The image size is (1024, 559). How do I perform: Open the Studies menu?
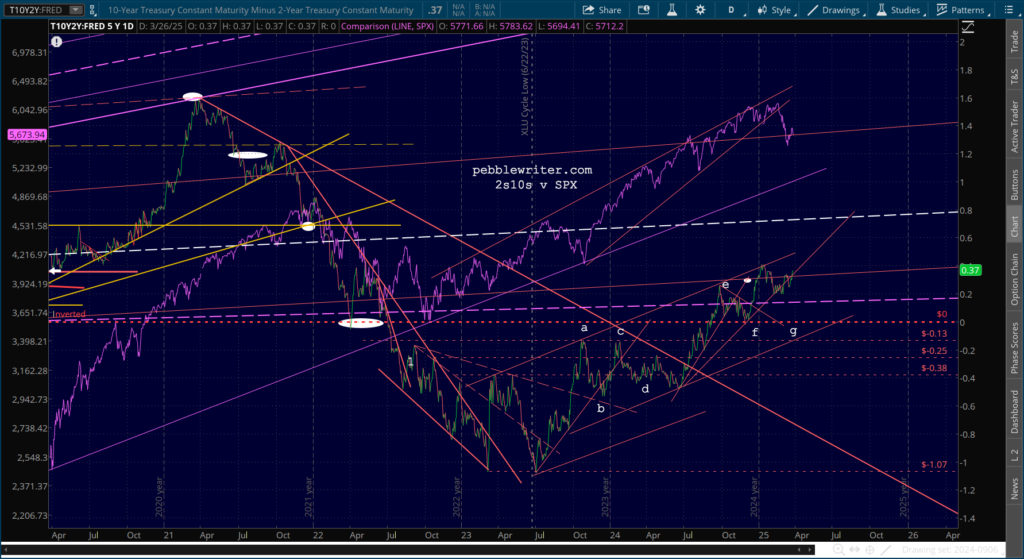pos(899,10)
